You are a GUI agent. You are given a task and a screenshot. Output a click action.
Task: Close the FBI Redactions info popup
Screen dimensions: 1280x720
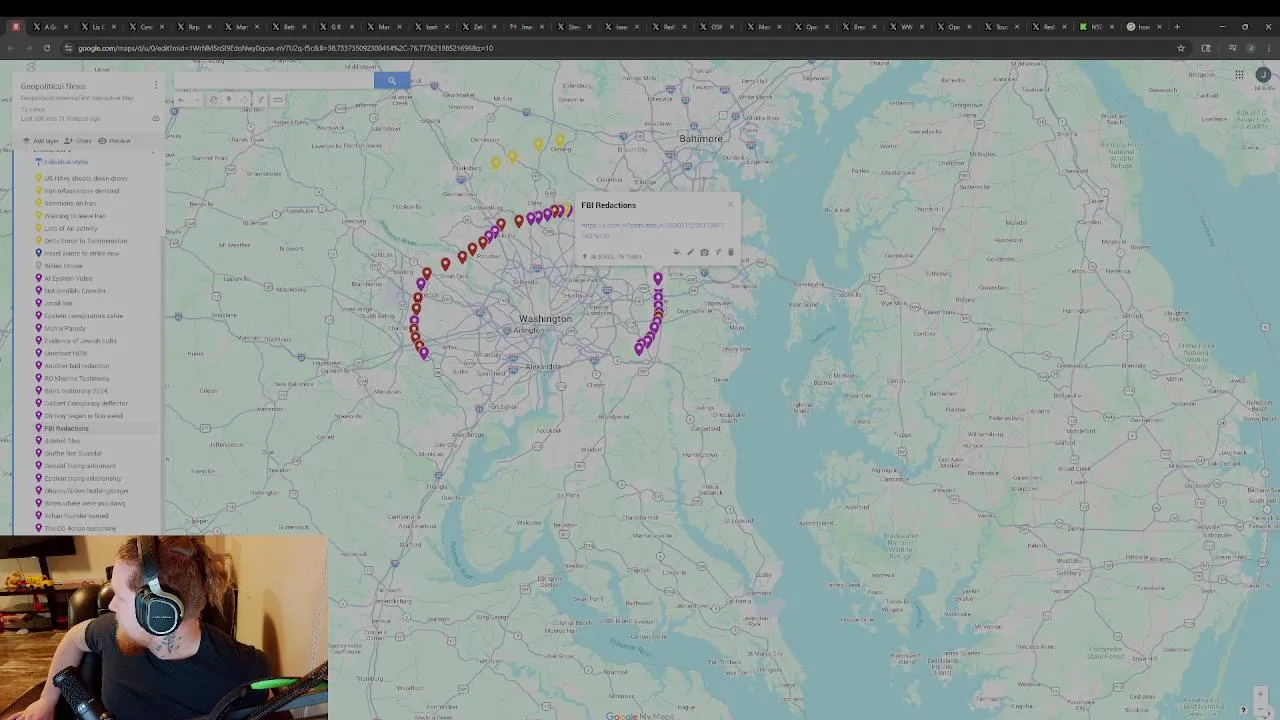coord(730,204)
